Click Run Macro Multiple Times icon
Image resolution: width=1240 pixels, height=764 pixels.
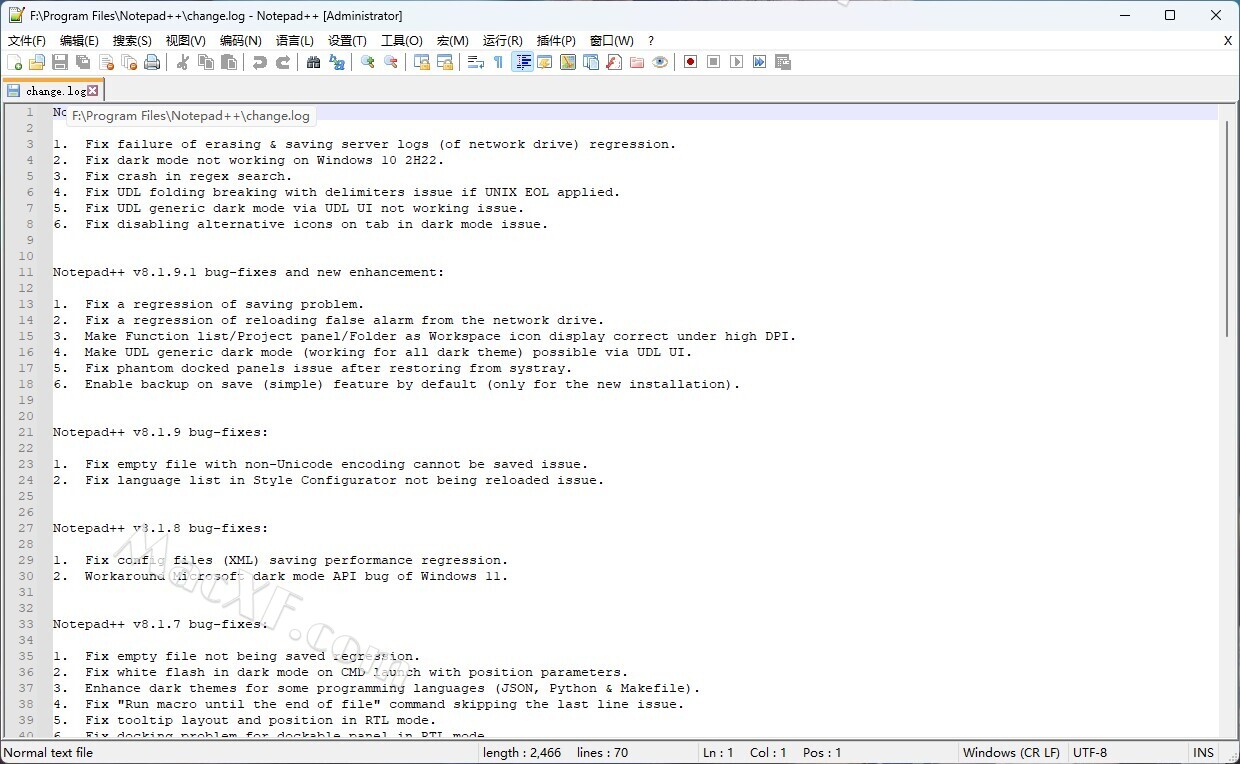[760, 62]
